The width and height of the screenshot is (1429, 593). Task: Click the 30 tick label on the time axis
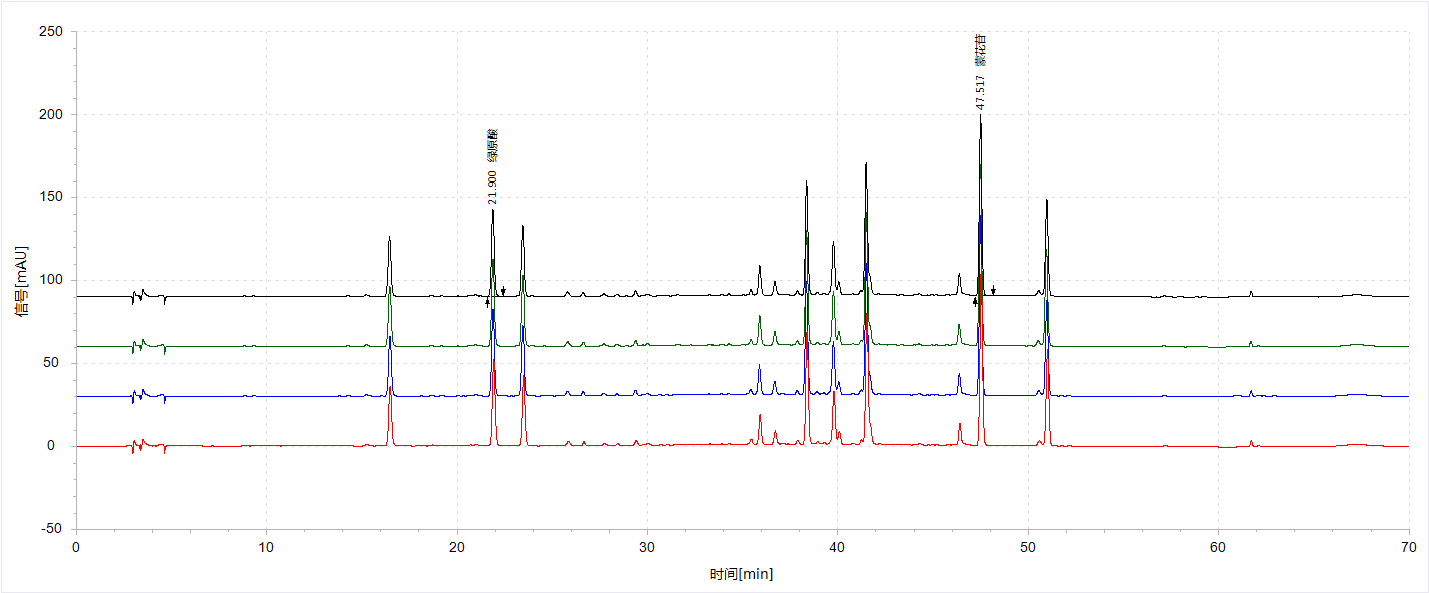point(647,548)
